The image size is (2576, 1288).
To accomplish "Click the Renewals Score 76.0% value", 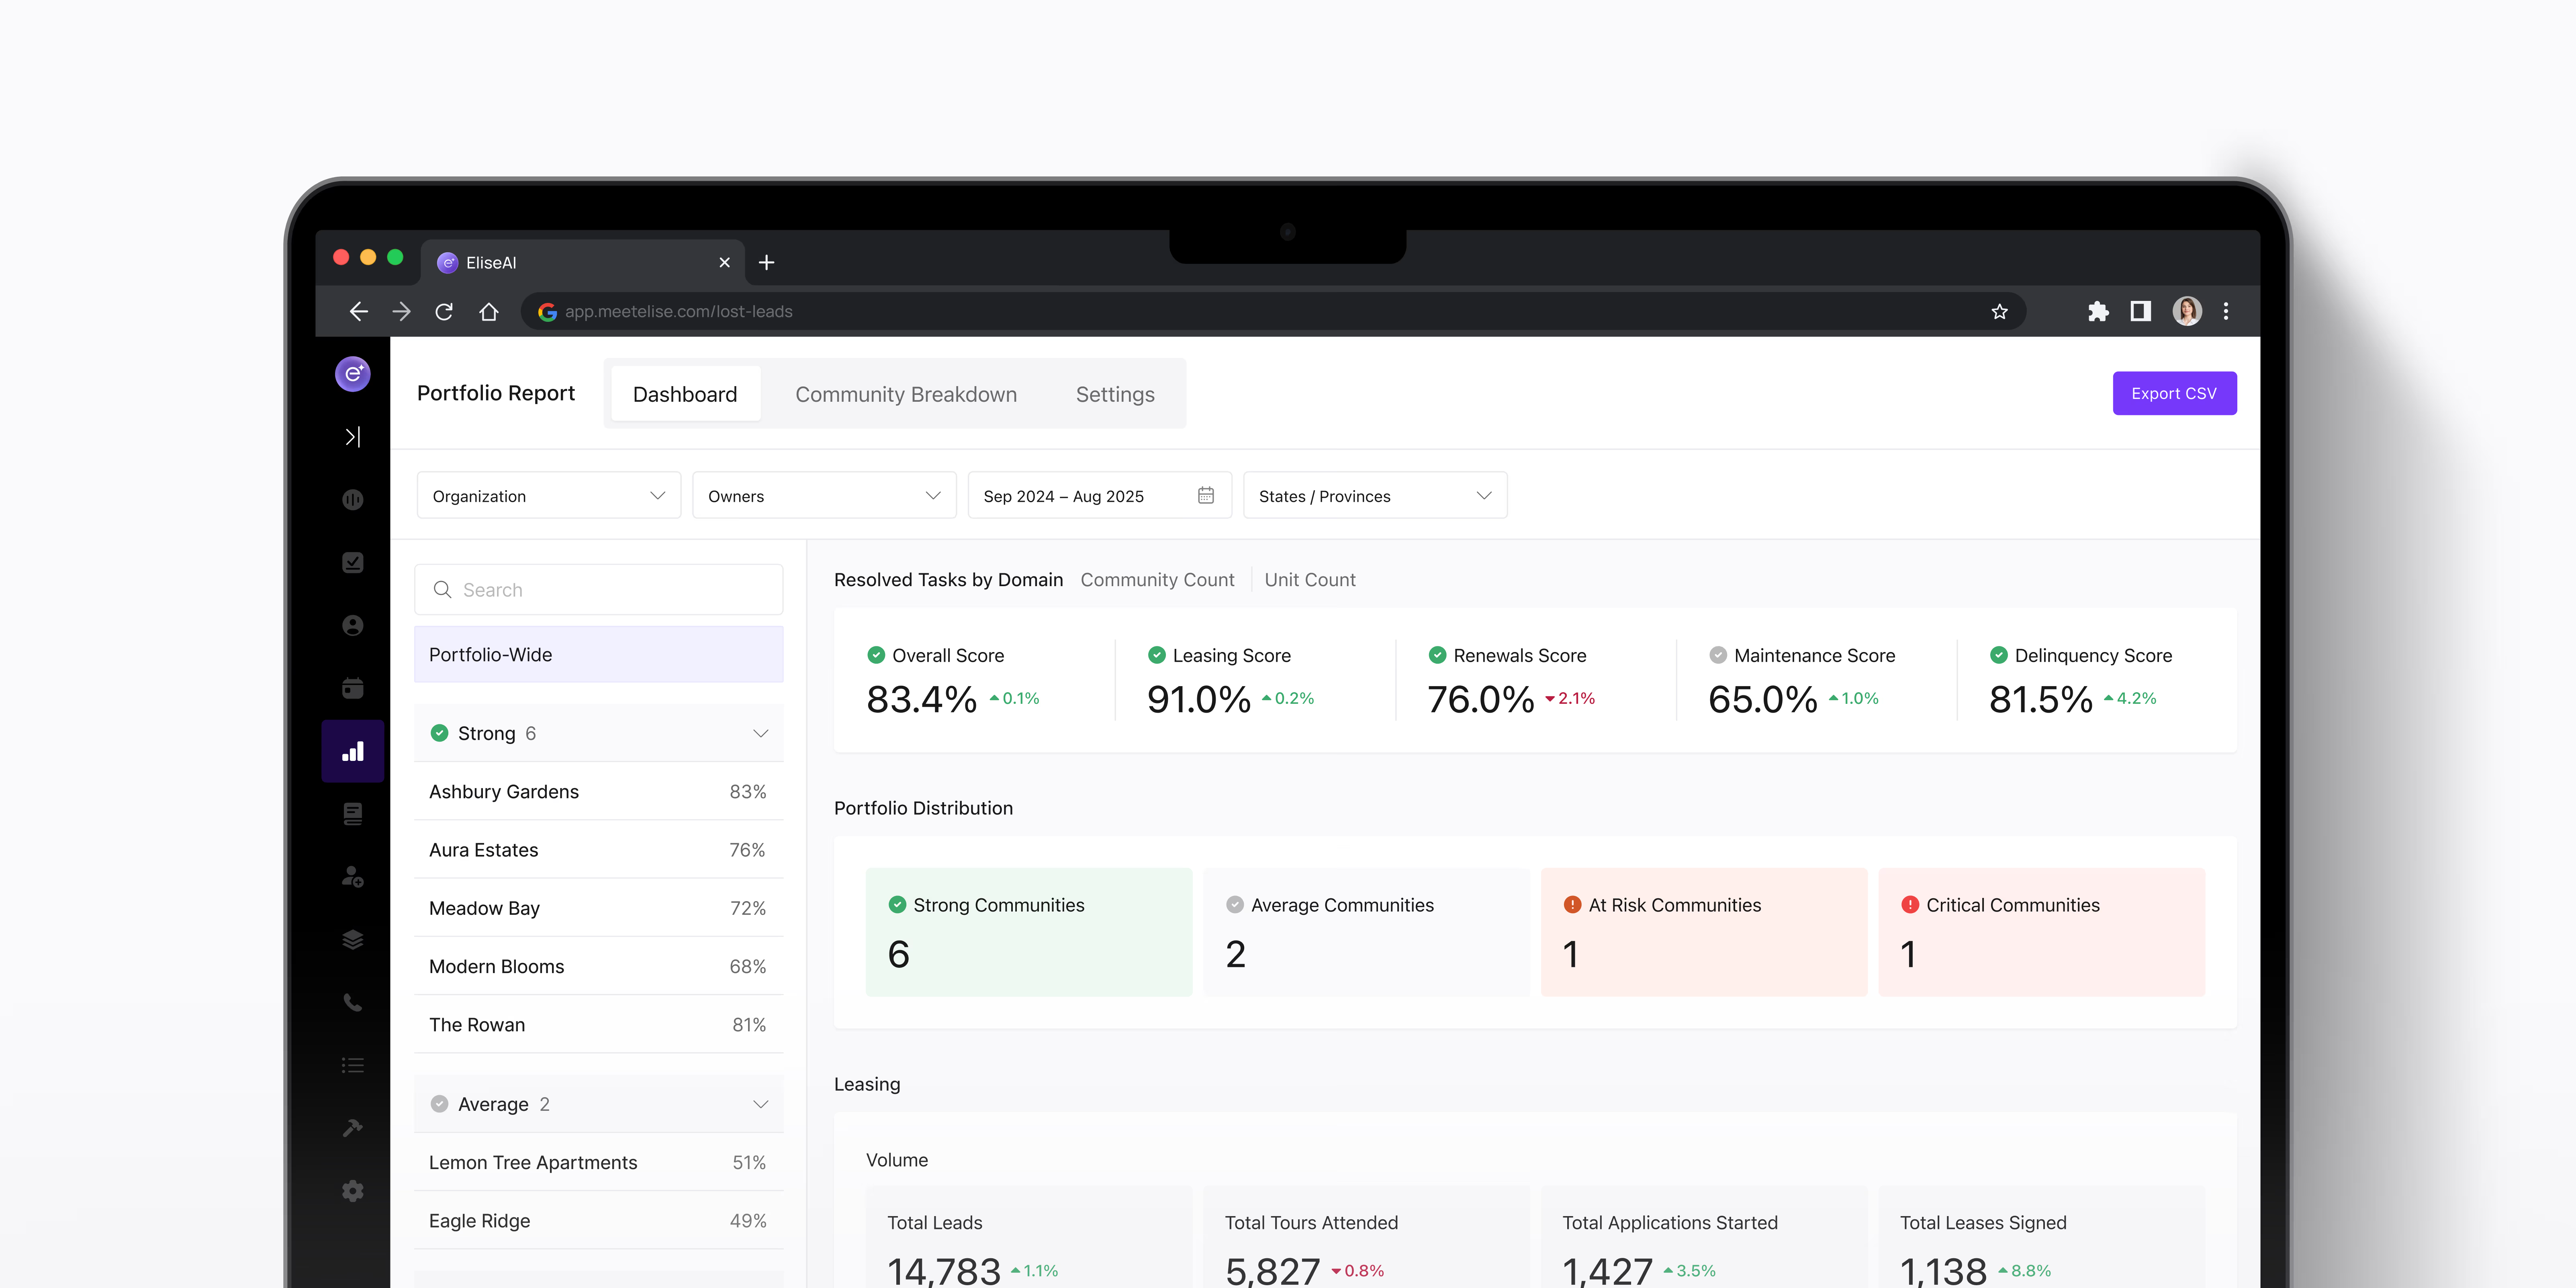I will [1480, 699].
